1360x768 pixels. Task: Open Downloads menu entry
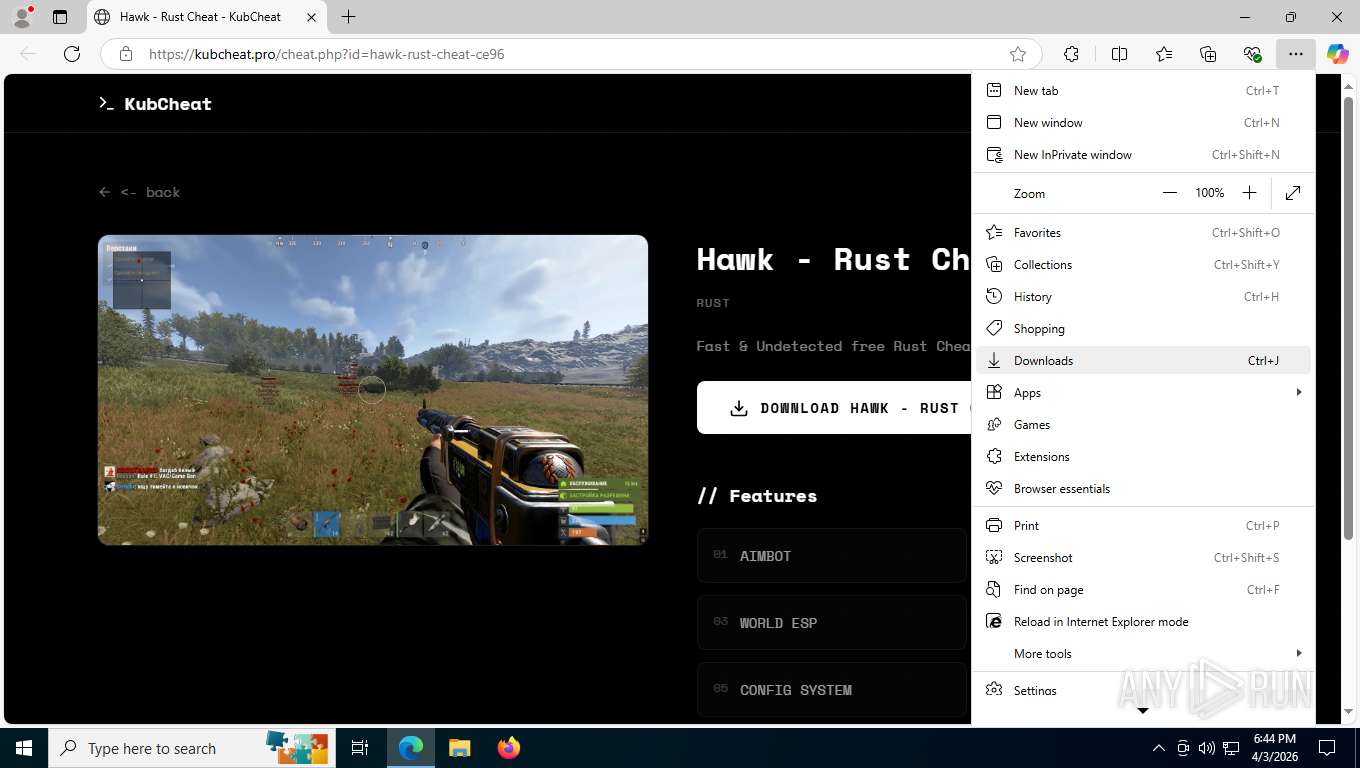click(x=1143, y=360)
